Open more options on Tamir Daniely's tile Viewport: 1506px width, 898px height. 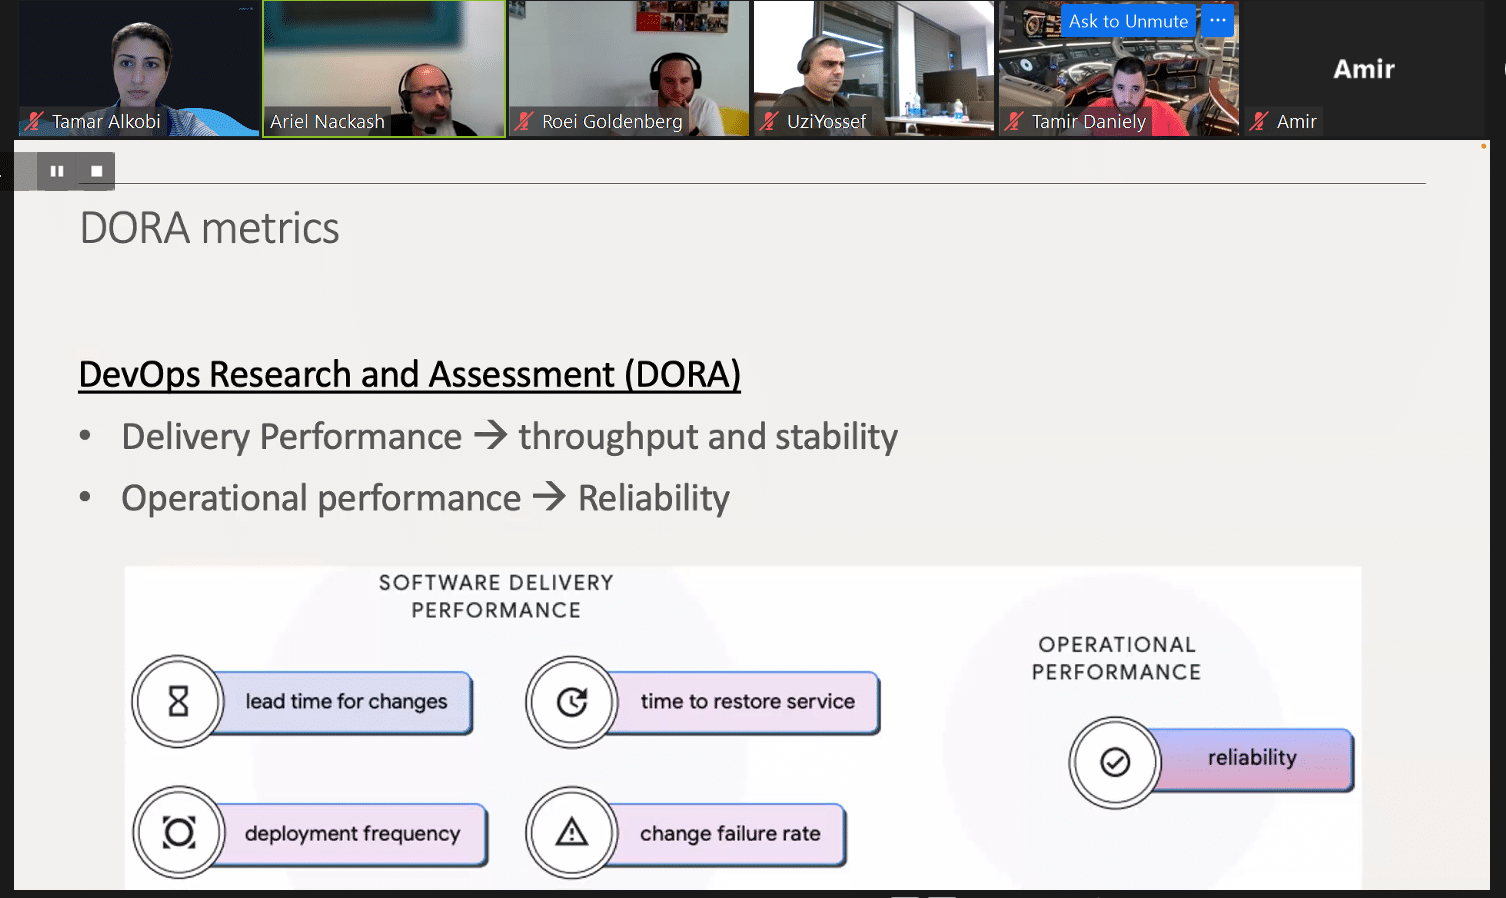click(x=1217, y=21)
